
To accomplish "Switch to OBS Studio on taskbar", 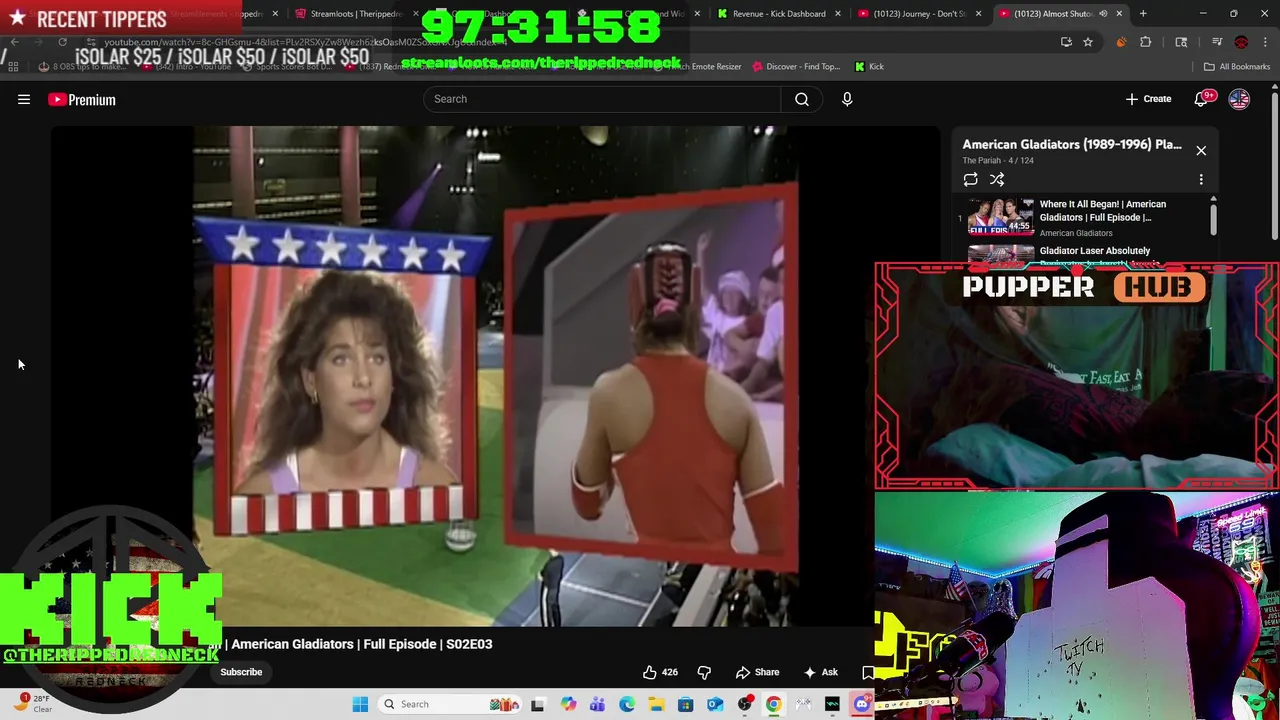I will tap(744, 704).
